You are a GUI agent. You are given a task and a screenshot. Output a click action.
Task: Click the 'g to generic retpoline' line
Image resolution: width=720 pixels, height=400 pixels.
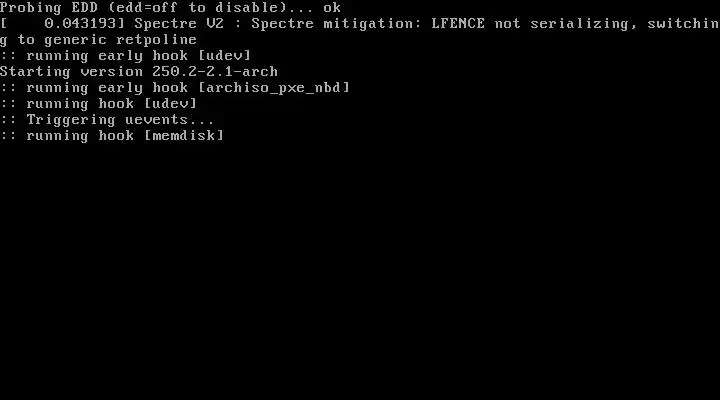click(x=98, y=40)
